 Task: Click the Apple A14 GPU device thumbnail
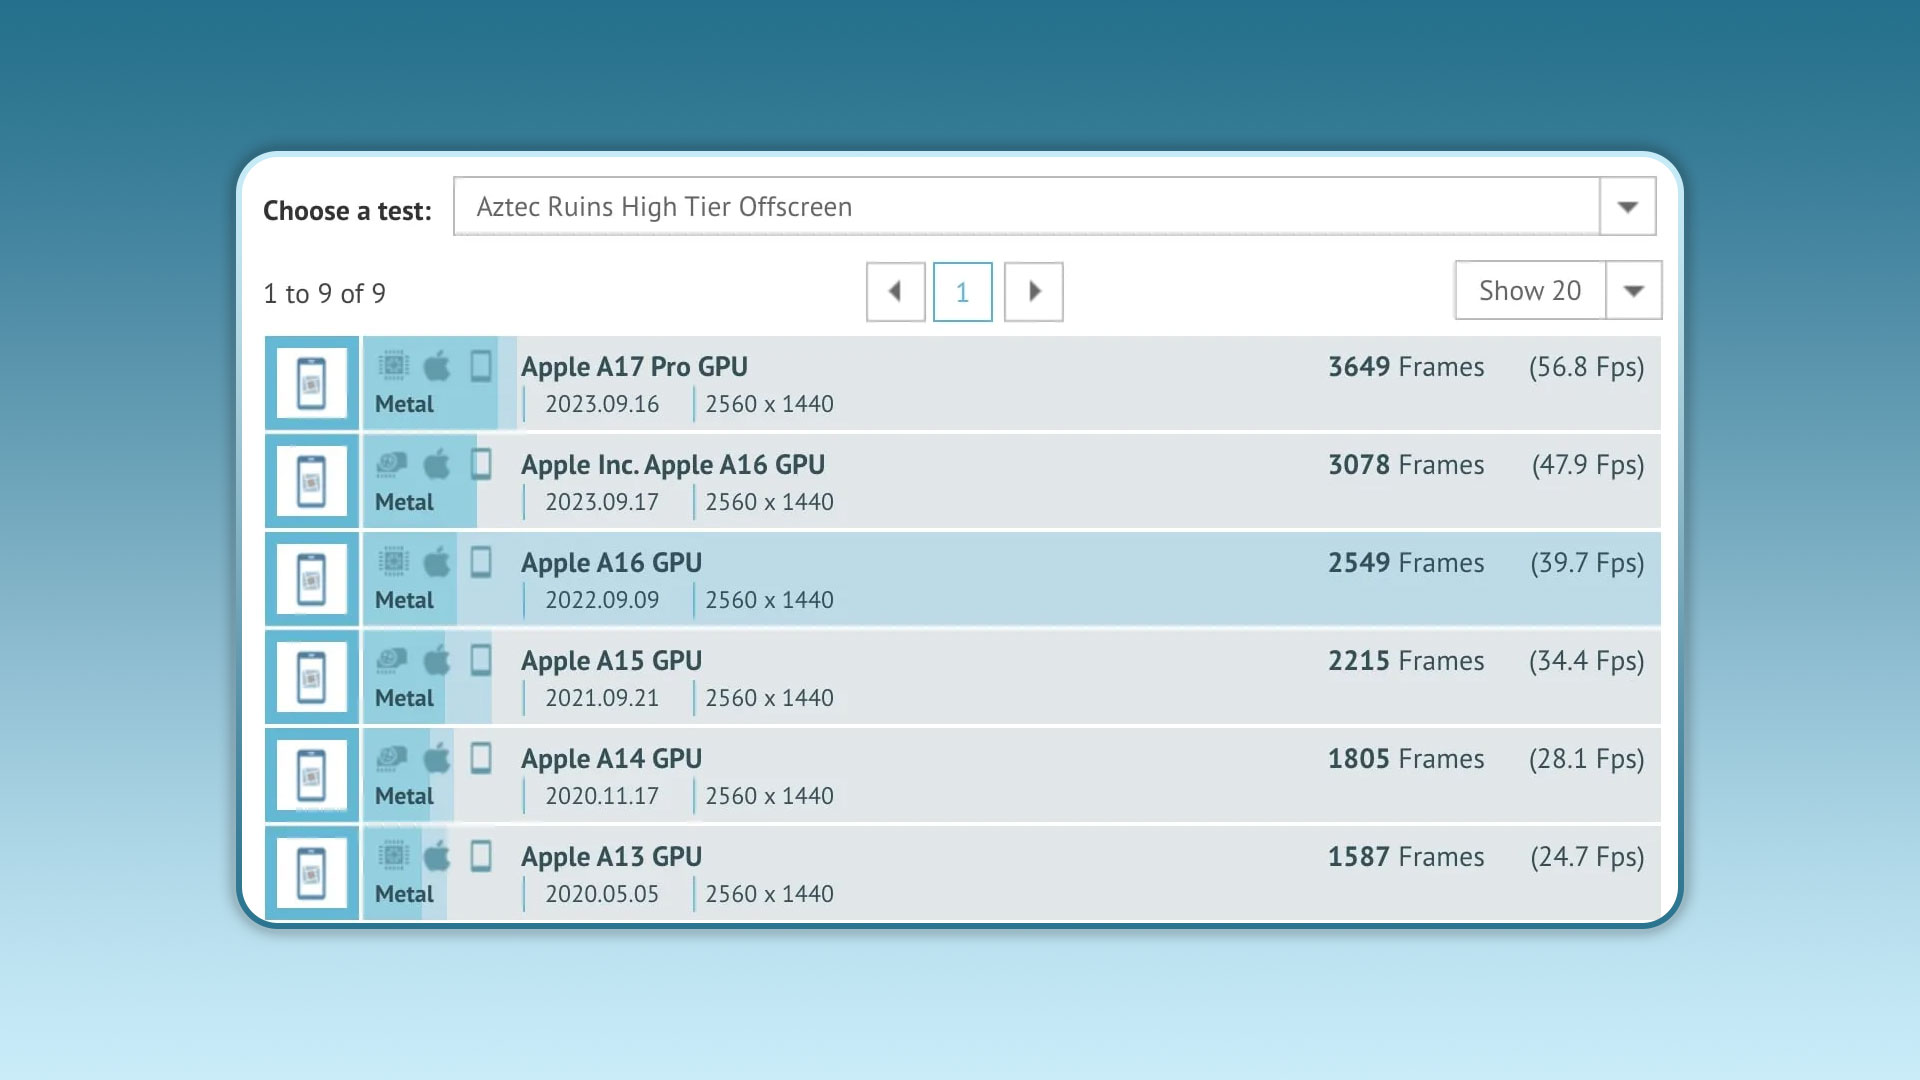tap(311, 775)
